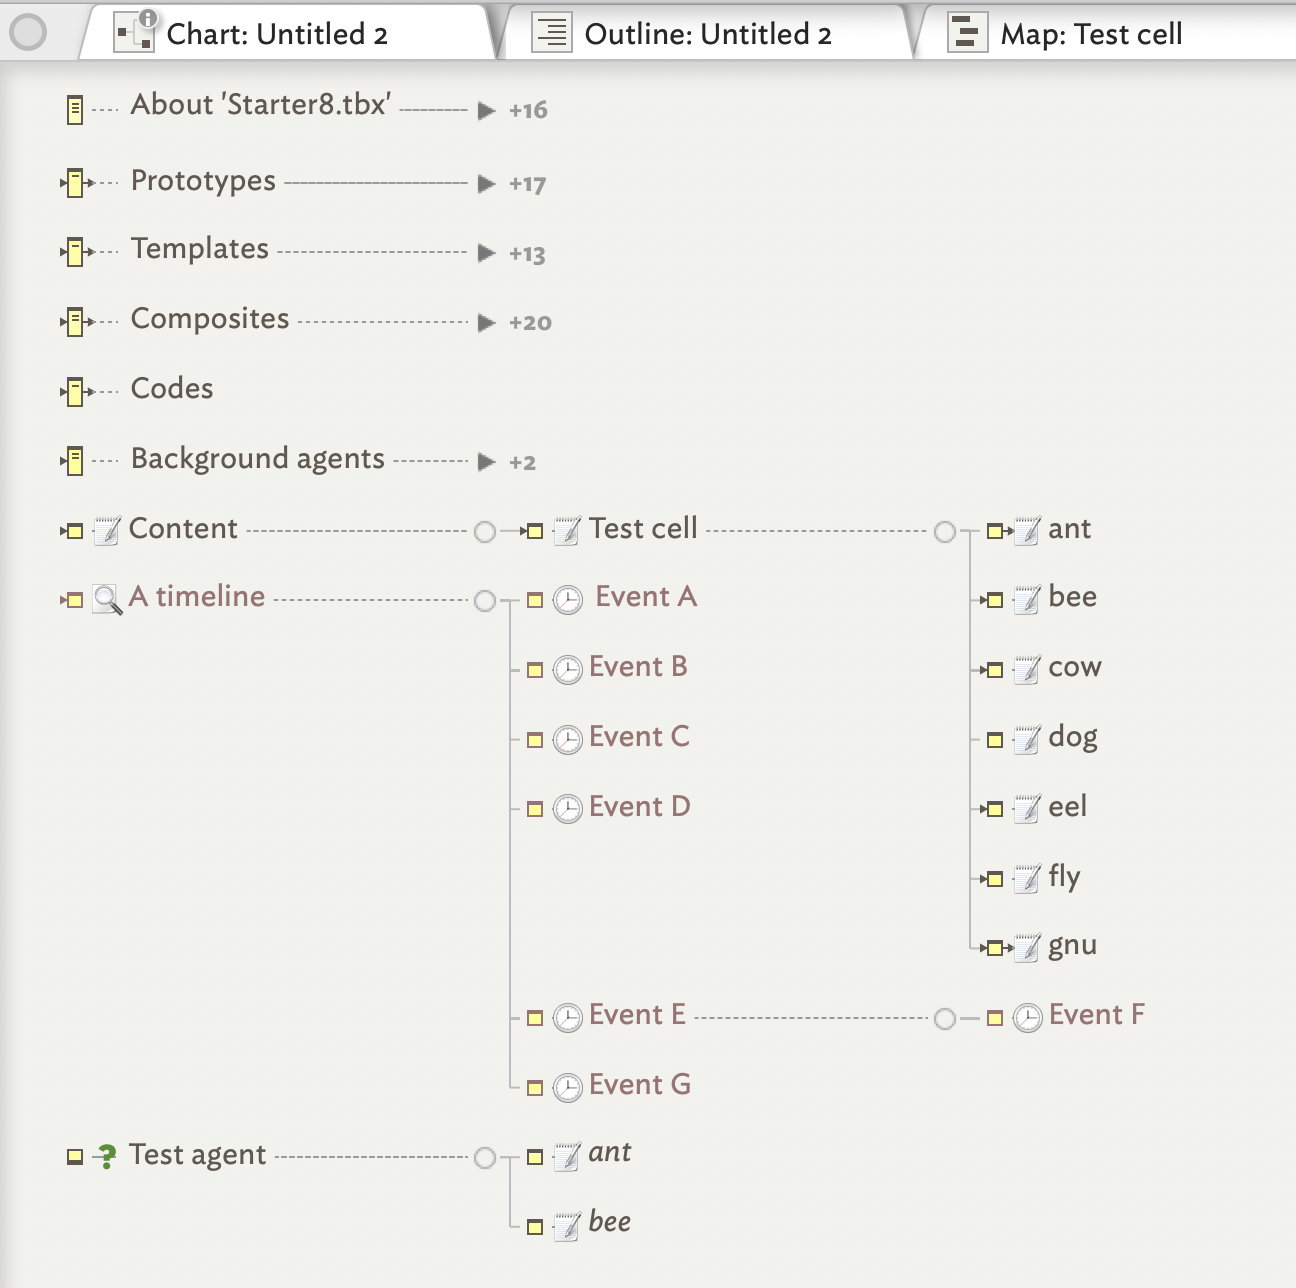Open the Map: Test cell tab

tap(1090, 34)
